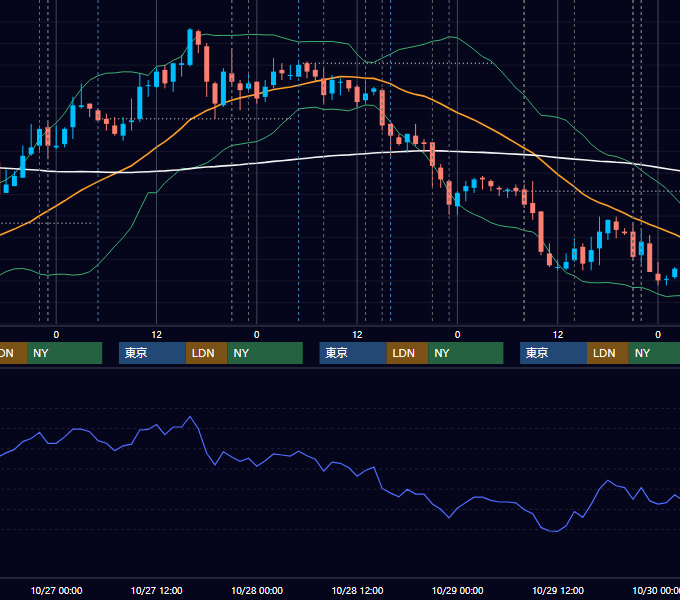Click the '10/29 12:00' date label

[558, 590]
